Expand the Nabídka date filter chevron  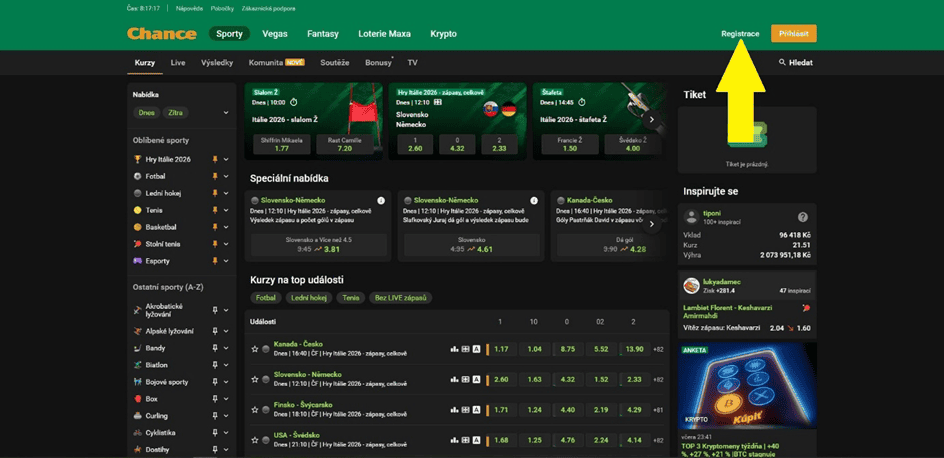(x=226, y=113)
